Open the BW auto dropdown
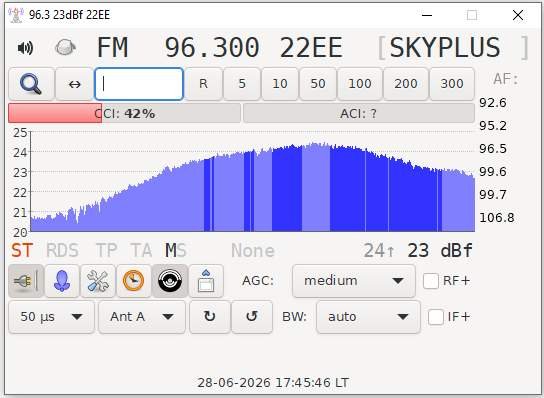Screen dimensions: 544x398 368,317
